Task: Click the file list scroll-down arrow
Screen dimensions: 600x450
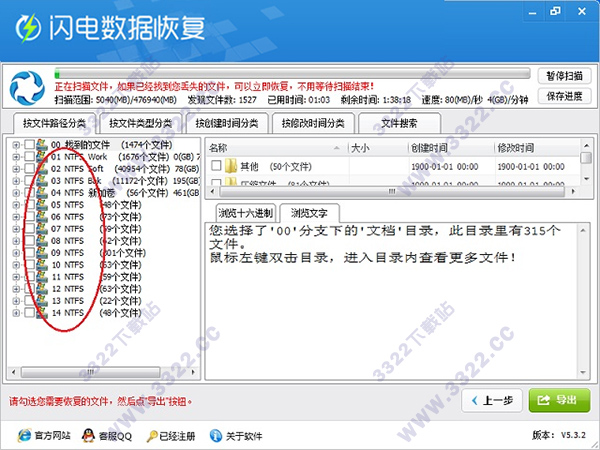Action: tap(585, 179)
